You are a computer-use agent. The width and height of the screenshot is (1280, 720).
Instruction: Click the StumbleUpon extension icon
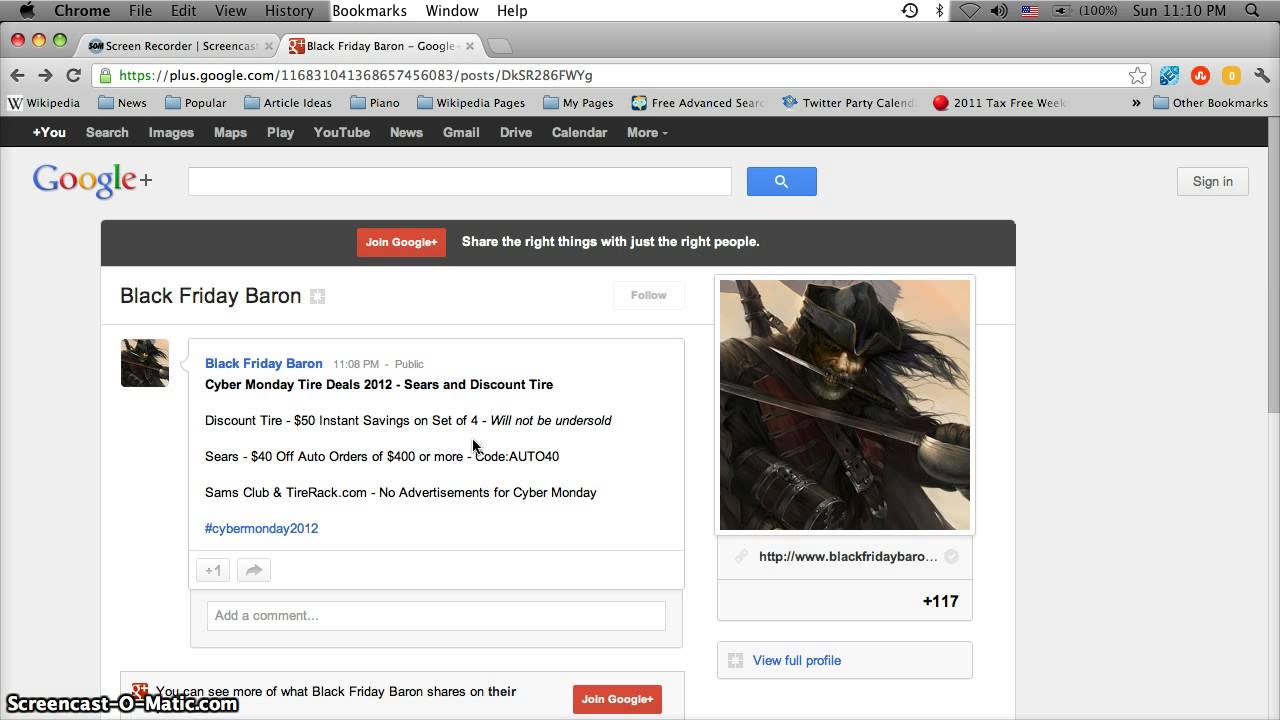coord(1200,76)
